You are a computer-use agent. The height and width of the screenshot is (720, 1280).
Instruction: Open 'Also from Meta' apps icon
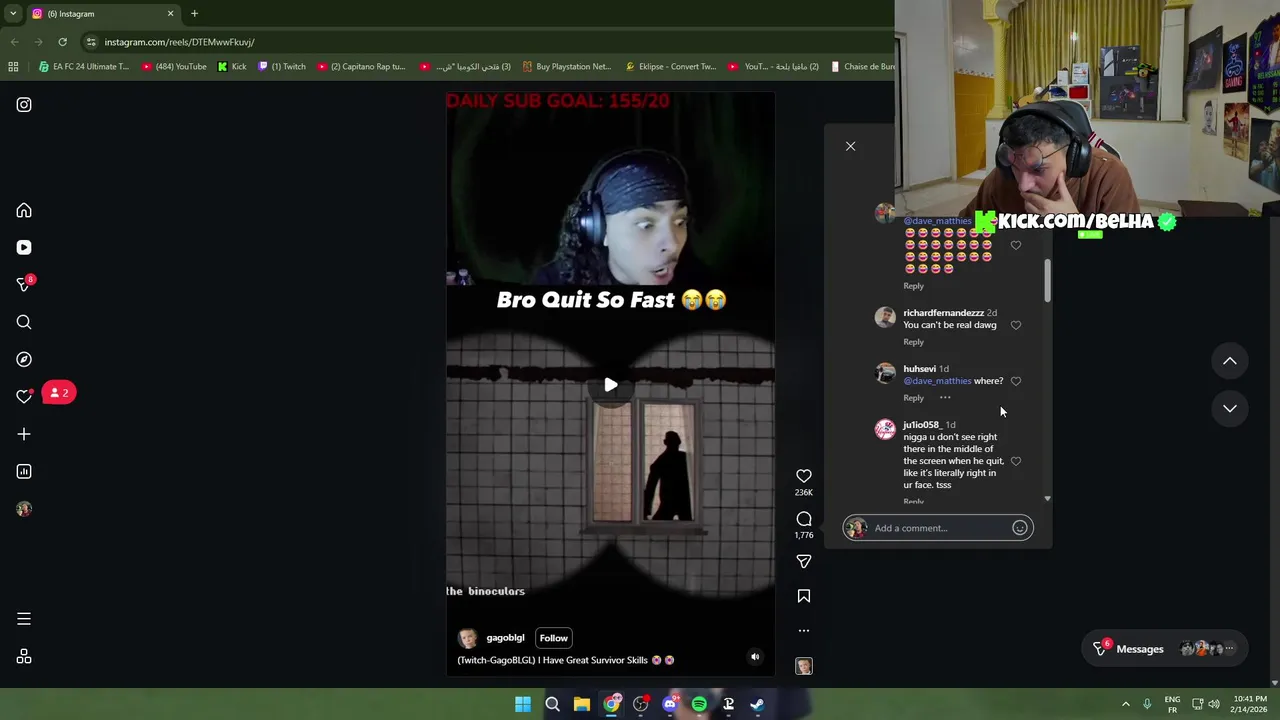click(24, 657)
